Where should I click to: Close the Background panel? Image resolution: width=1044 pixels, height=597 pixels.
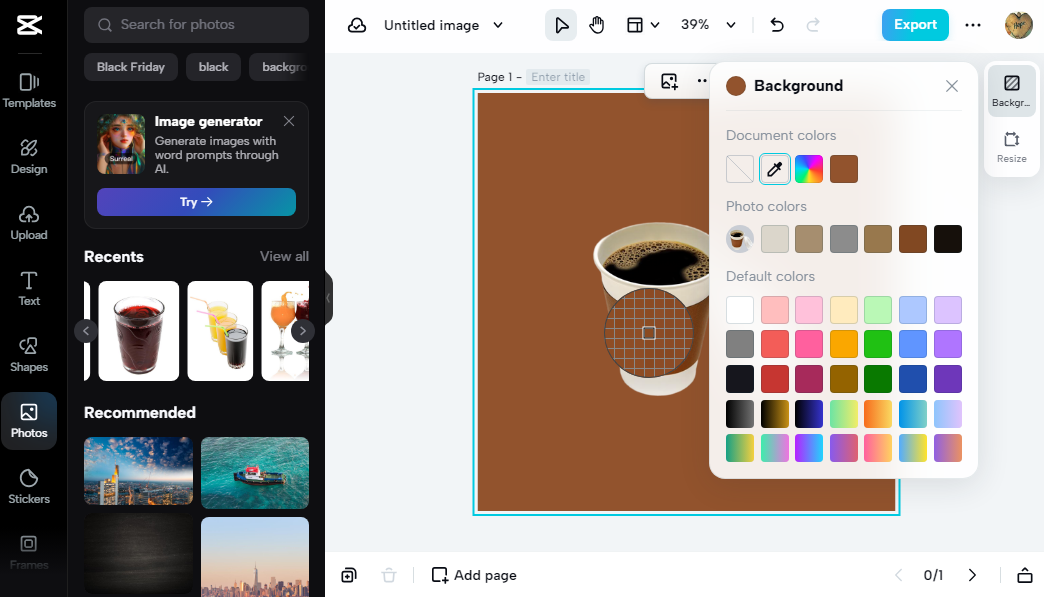(951, 86)
